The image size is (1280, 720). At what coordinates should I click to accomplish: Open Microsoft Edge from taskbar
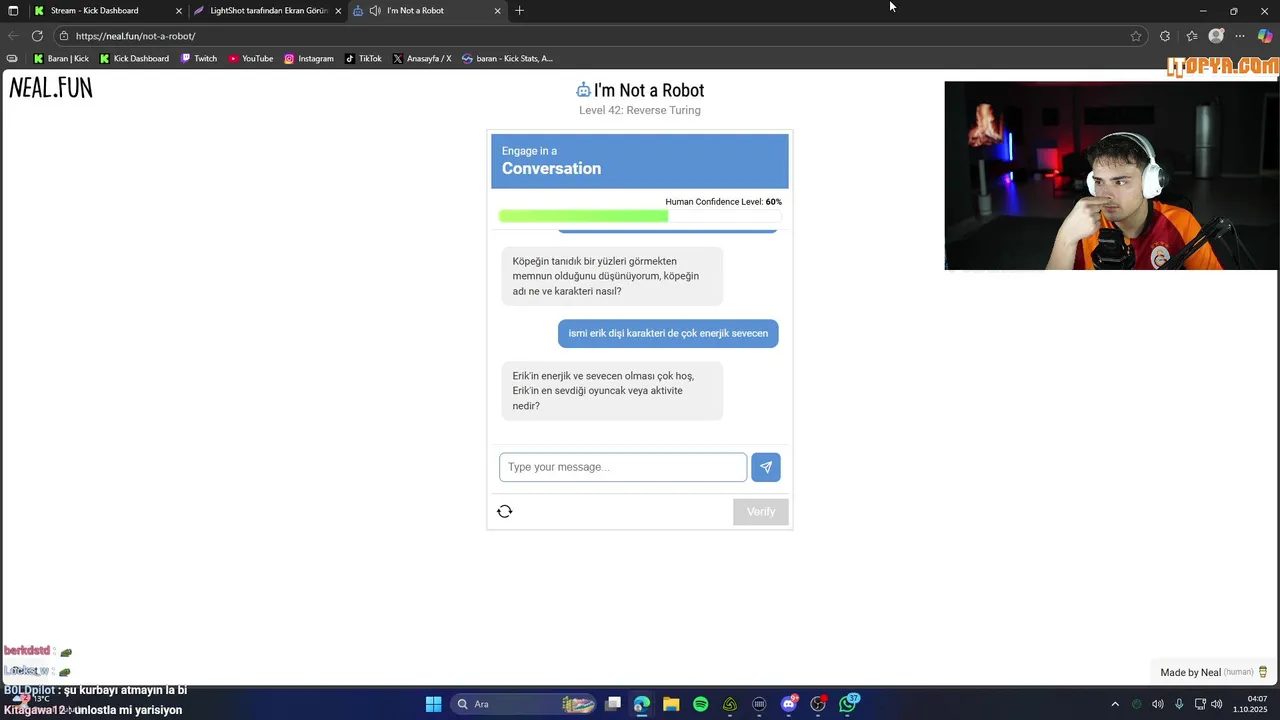[x=642, y=704]
